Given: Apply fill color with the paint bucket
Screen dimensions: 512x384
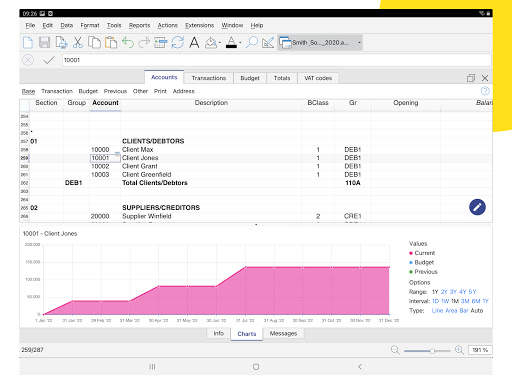Looking at the screenshot, I should click(211, 43).
